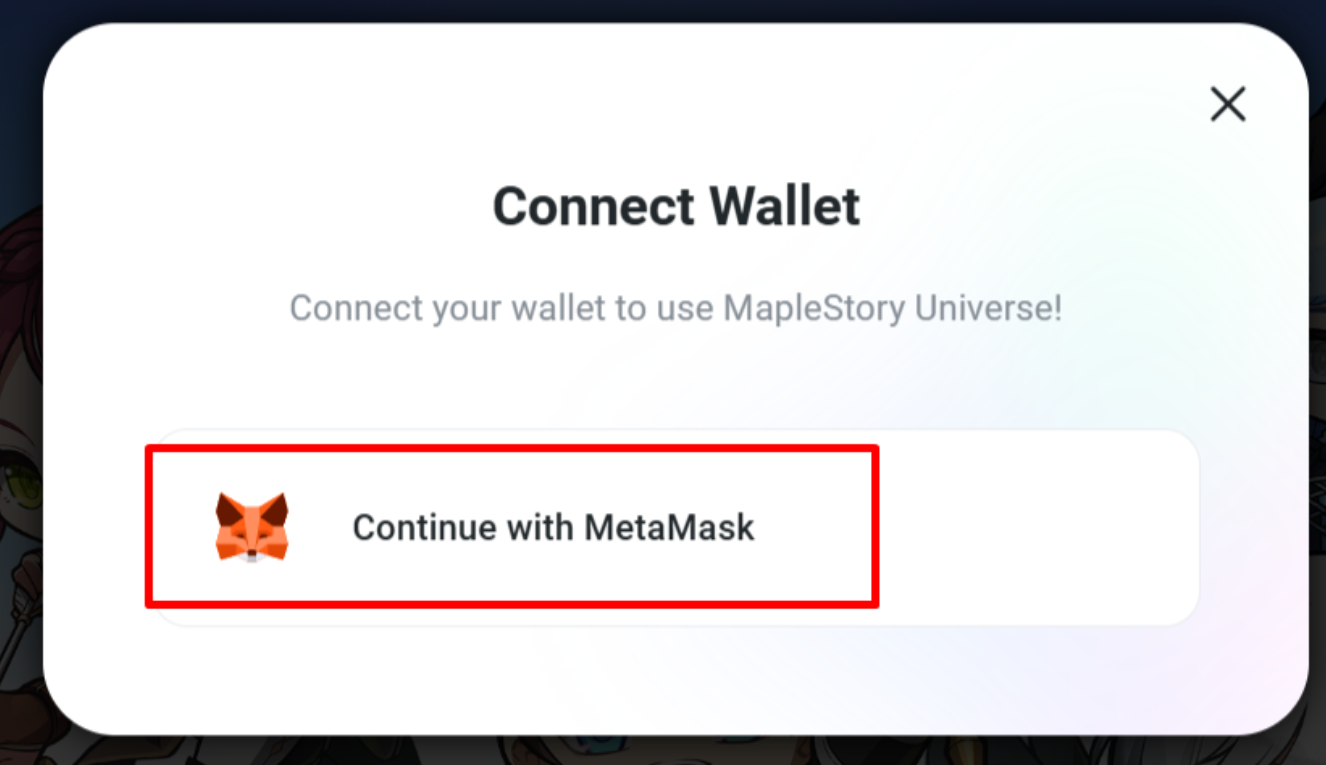Click the word Connect in the dialog title
The width and height of the screenshot is (1326, 765).
point(594,206)
